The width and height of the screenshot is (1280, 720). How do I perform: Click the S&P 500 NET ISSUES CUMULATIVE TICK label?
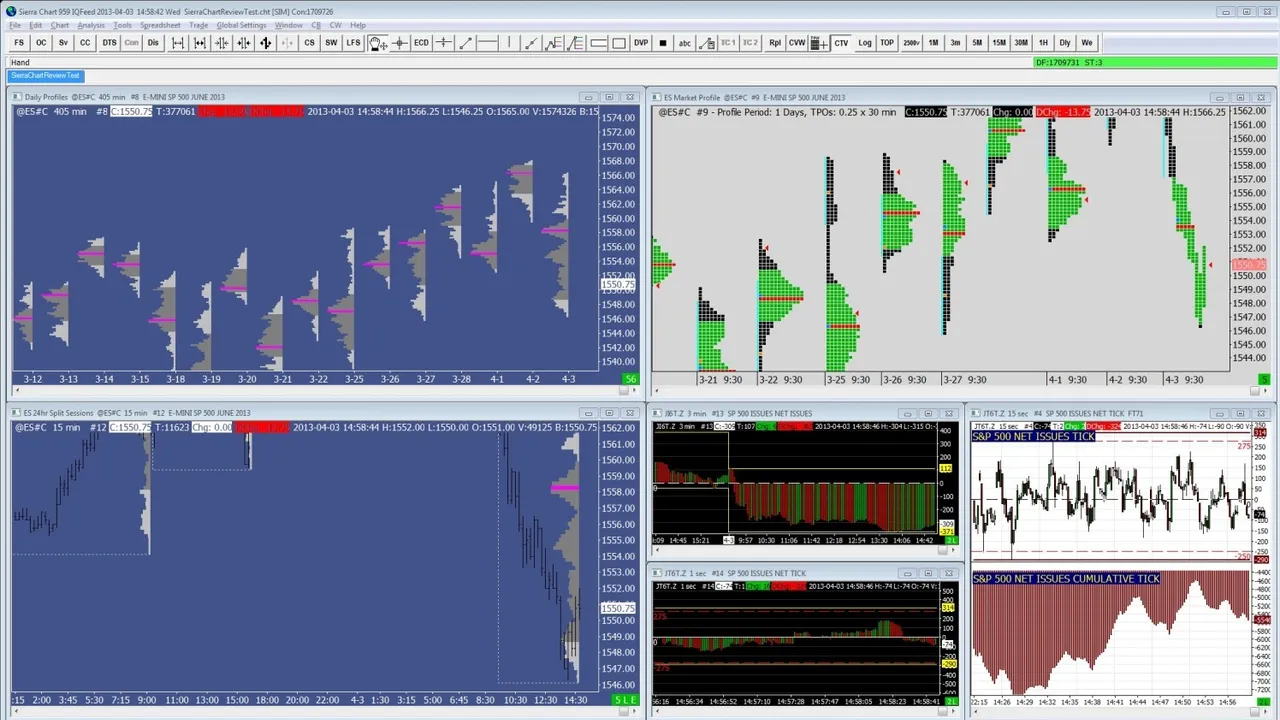[1066, 579]
